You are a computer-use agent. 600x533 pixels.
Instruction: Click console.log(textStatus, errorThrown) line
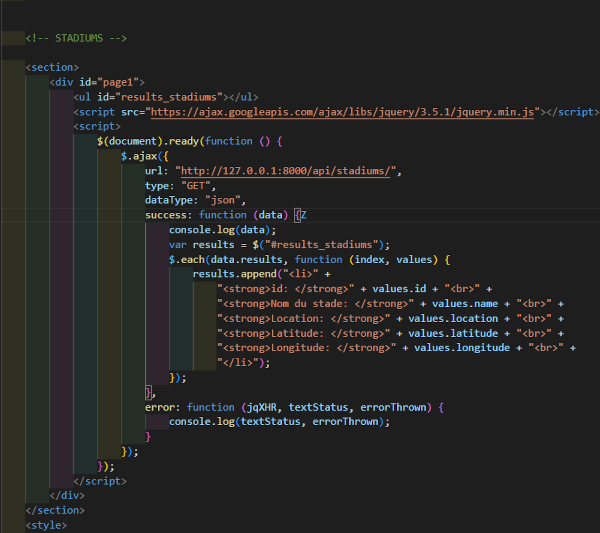tap(278, 422)
